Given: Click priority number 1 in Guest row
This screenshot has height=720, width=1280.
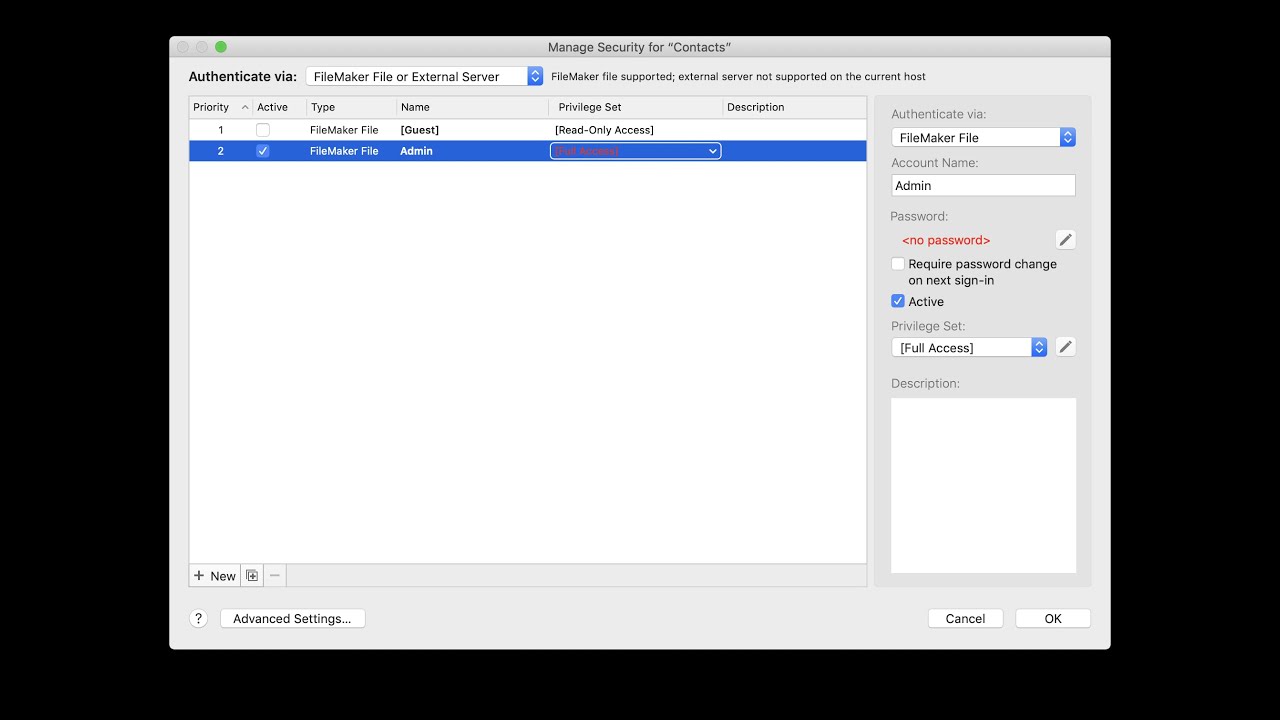Looking at the screenshot, I should 221,130.
